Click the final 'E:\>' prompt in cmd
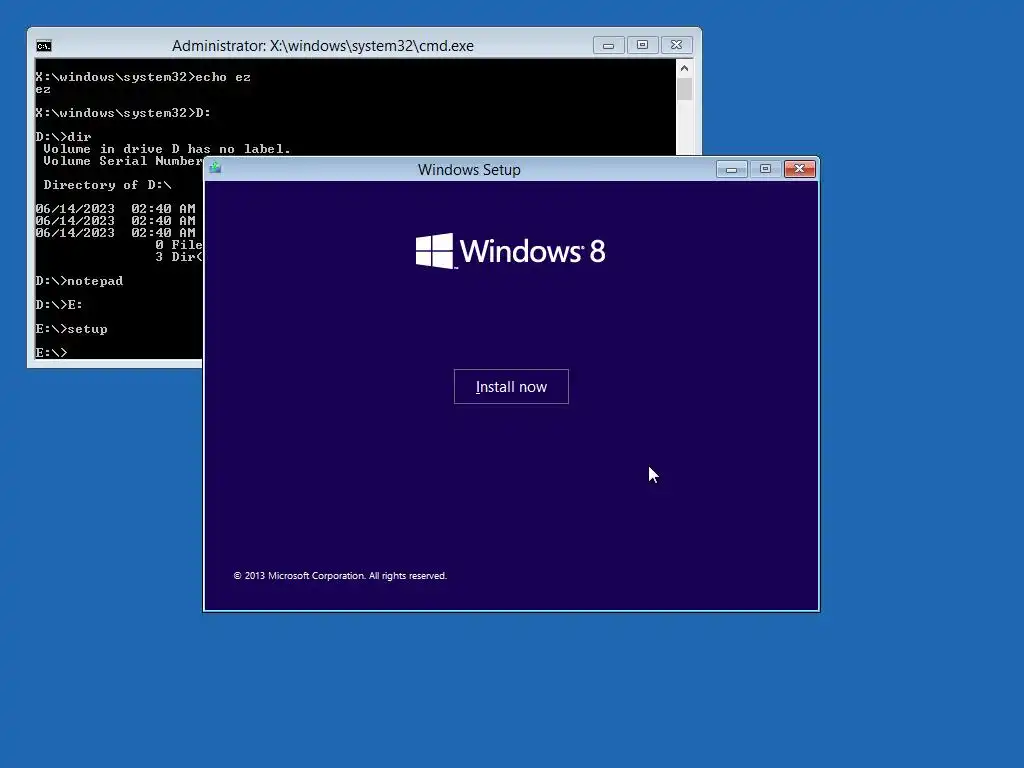 tap(51, 353)
